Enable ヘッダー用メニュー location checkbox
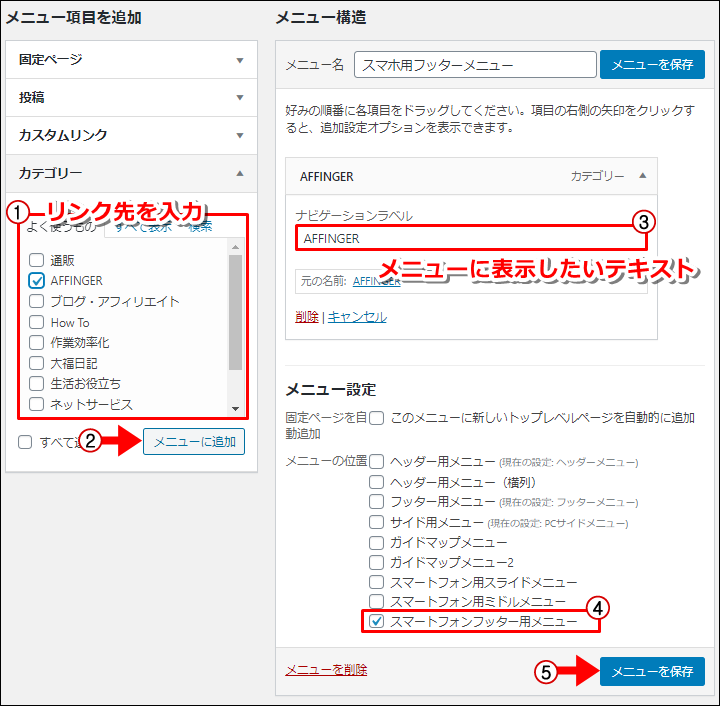This screenshot has height=706, width=720. pos(377,462)
